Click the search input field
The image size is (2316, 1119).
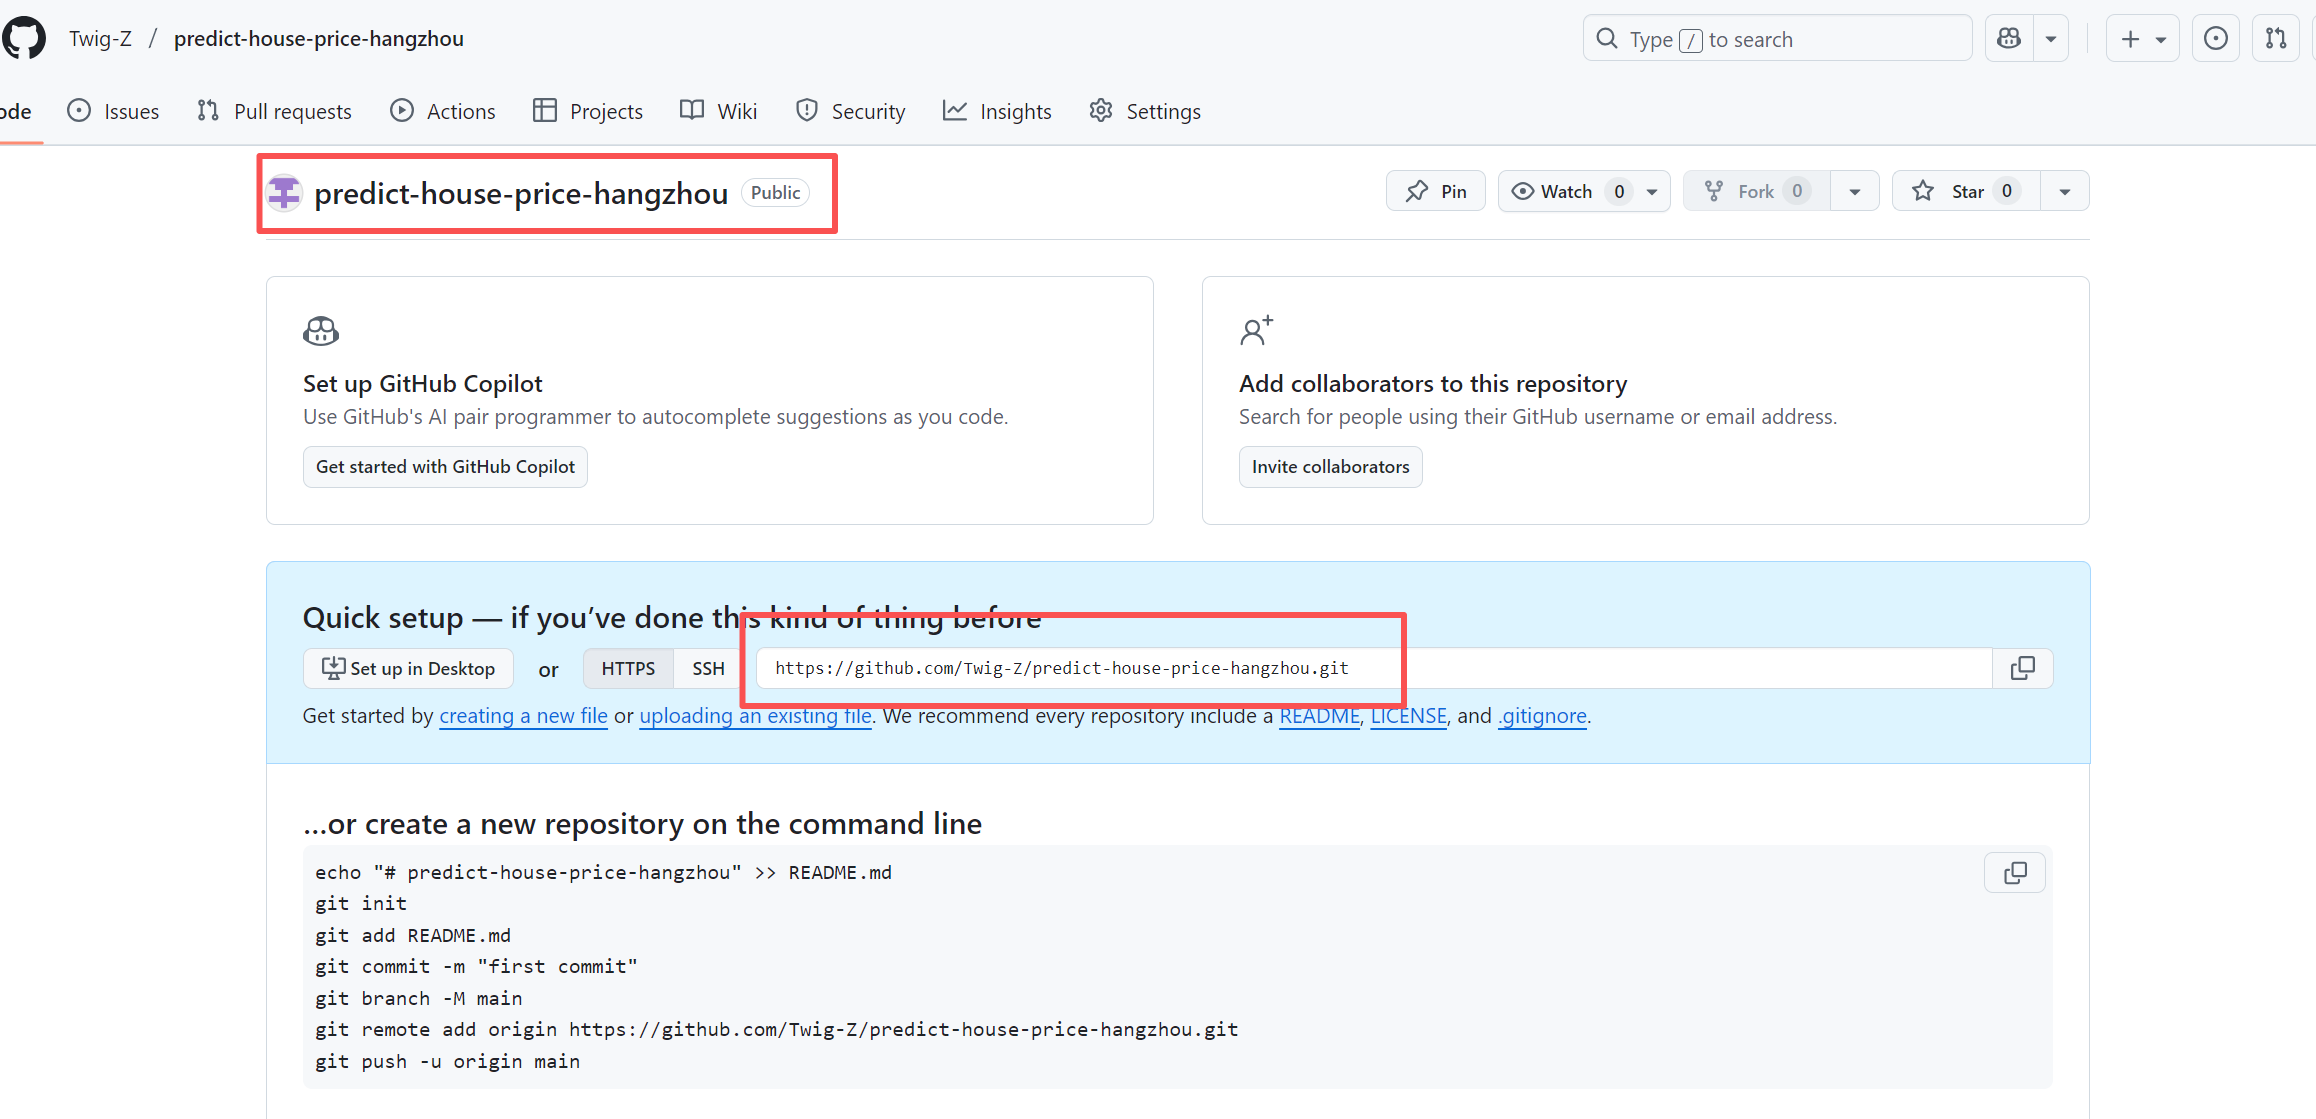pyautogui.click(x=1777, y=39)
